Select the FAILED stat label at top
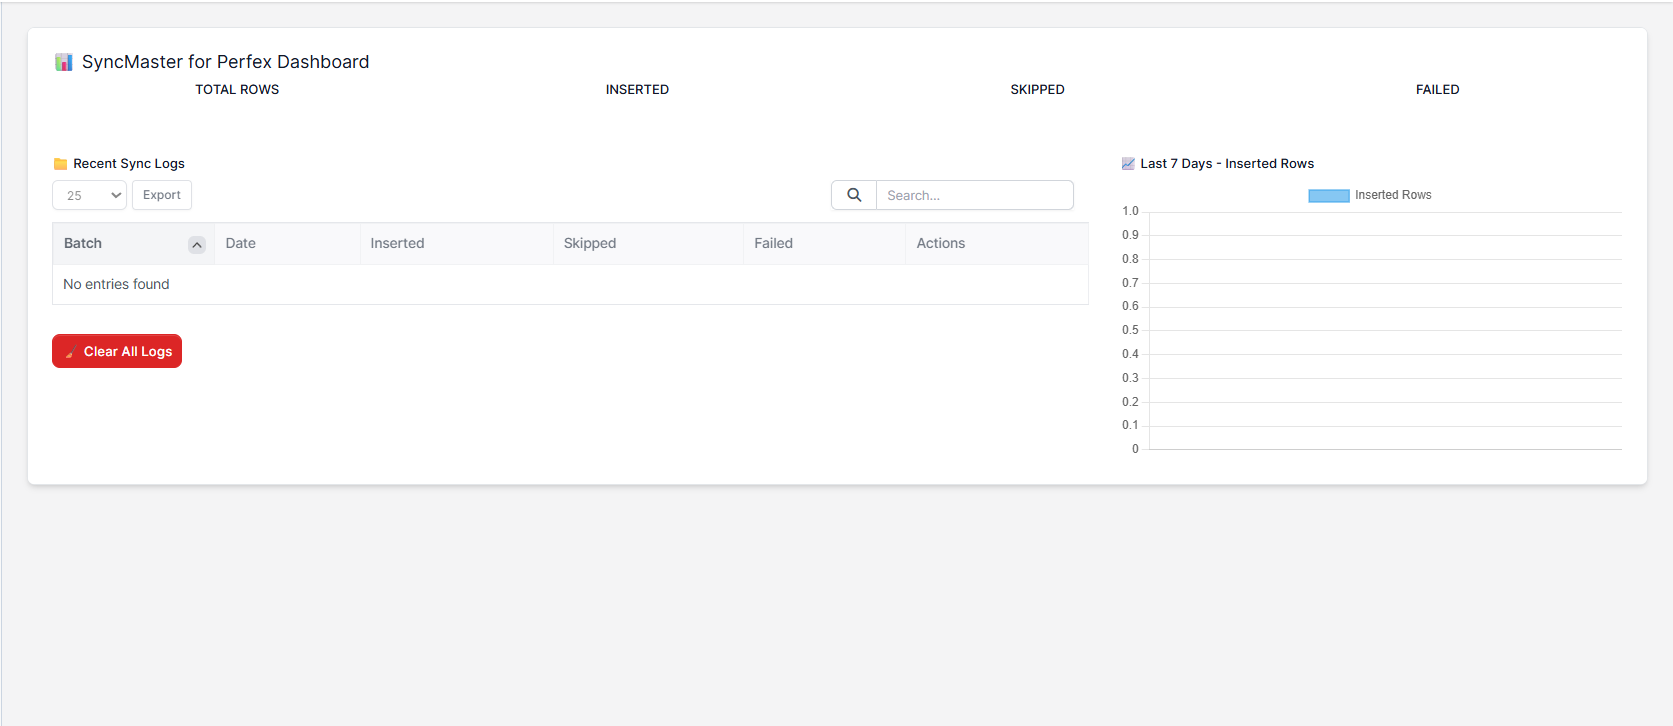This screenshot has width=1673, height=726. pyautogui.click(x=1437, y=90)
